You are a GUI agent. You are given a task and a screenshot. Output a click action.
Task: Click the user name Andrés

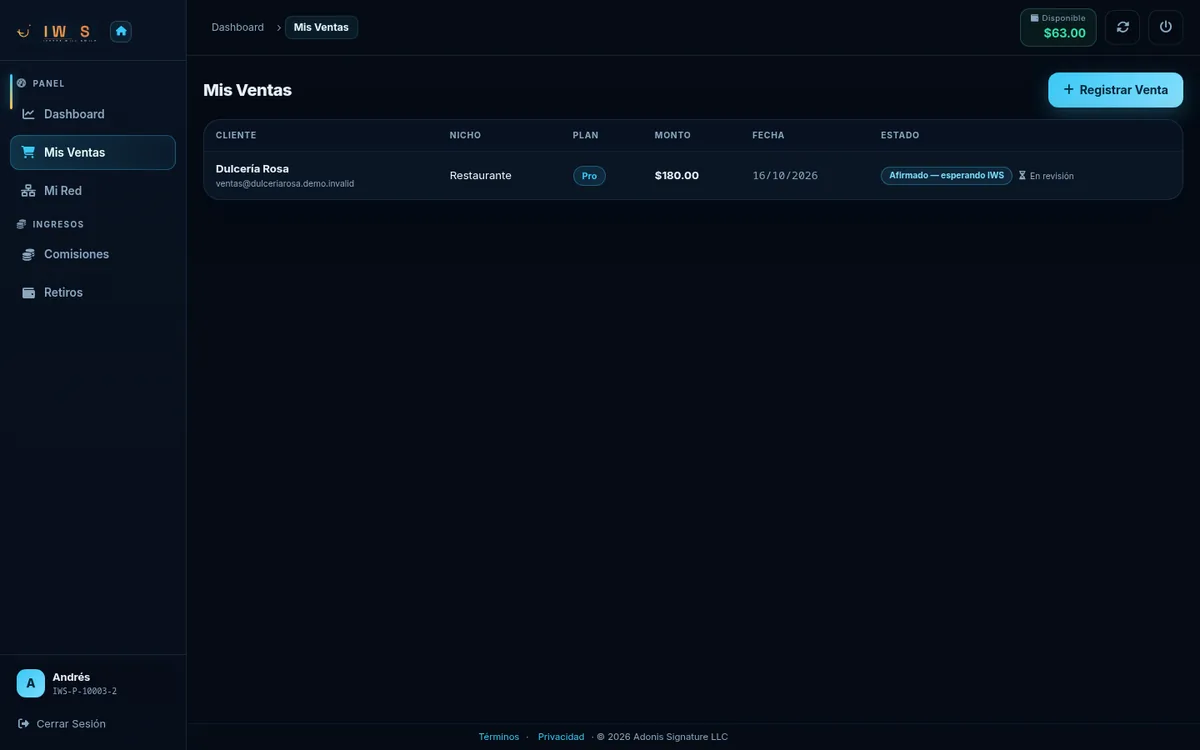(71, 677)
